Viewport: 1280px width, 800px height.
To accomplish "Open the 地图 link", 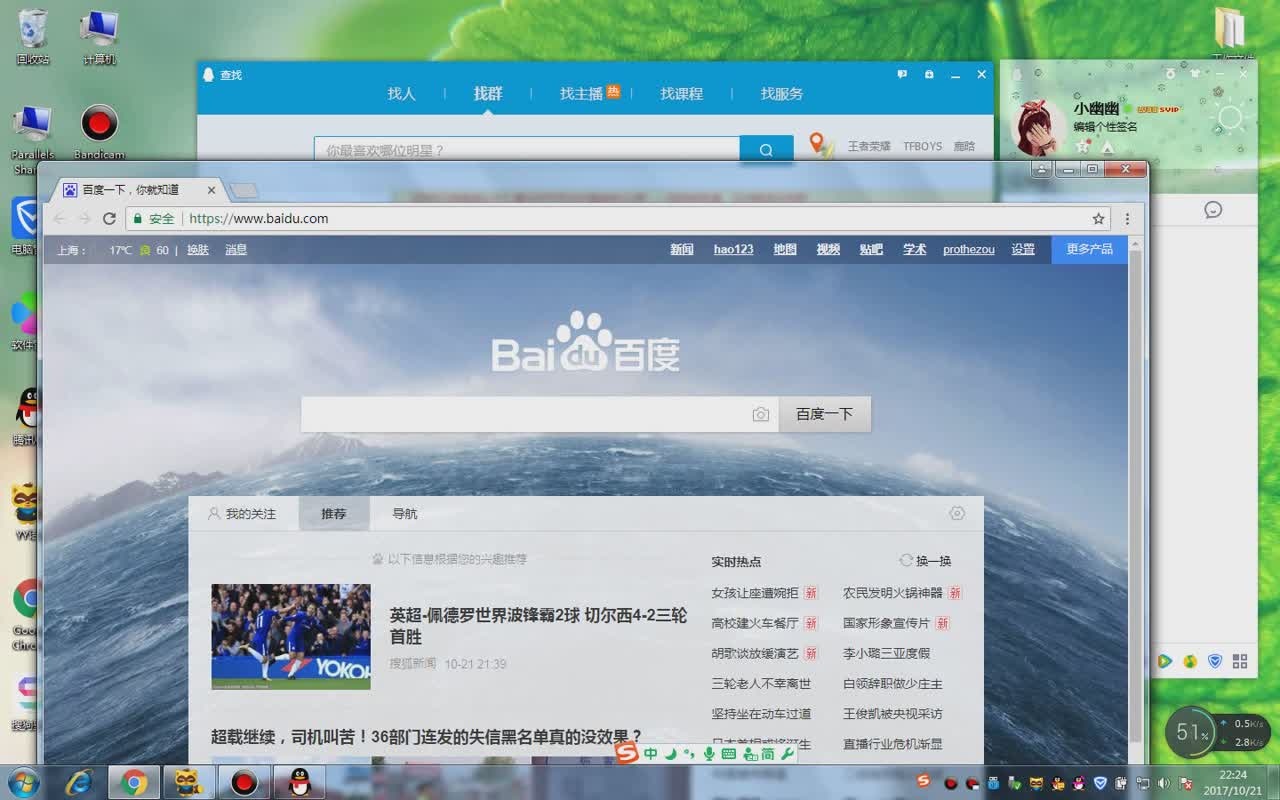I will point(785,249).
